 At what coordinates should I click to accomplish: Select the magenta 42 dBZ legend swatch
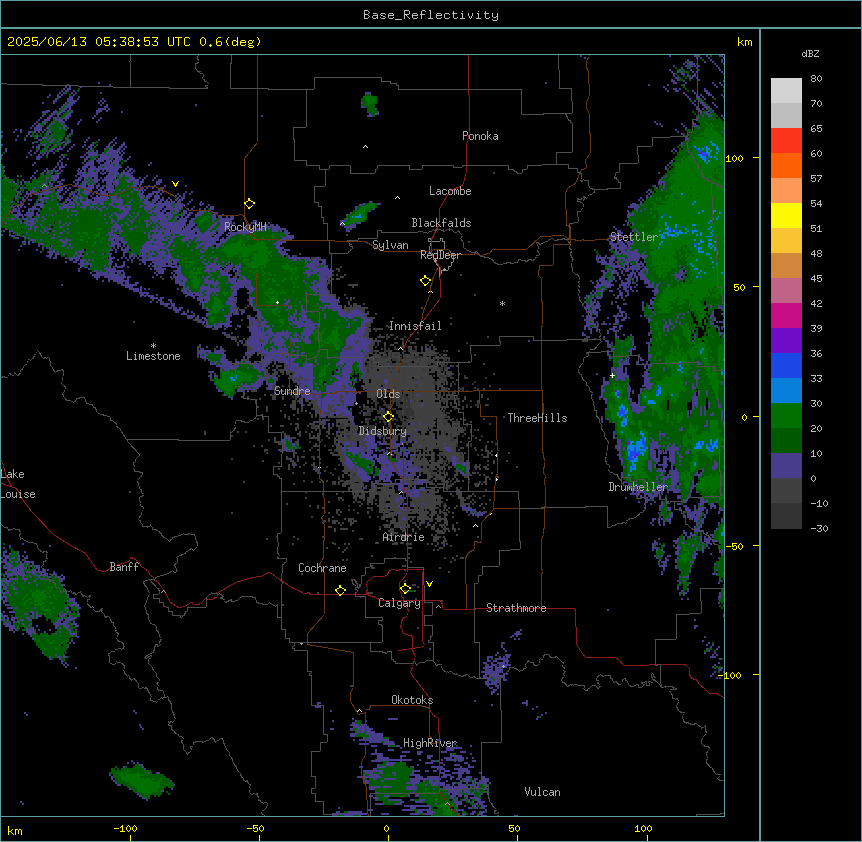coord(786,315)
